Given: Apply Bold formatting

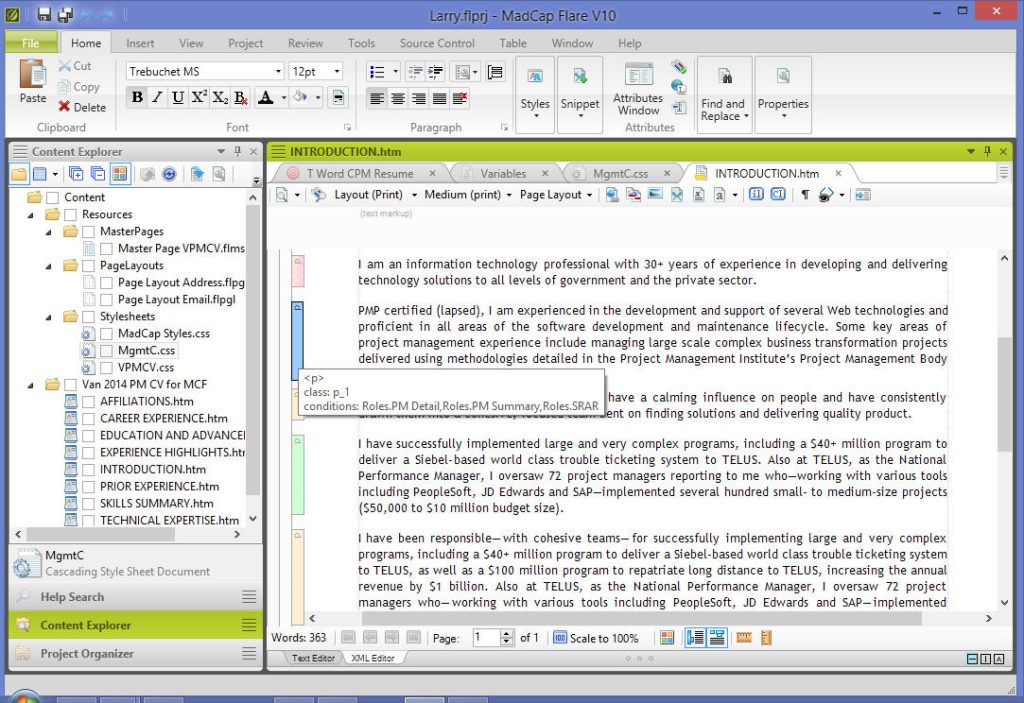Looking at the screenshot, I should (137, 97).
